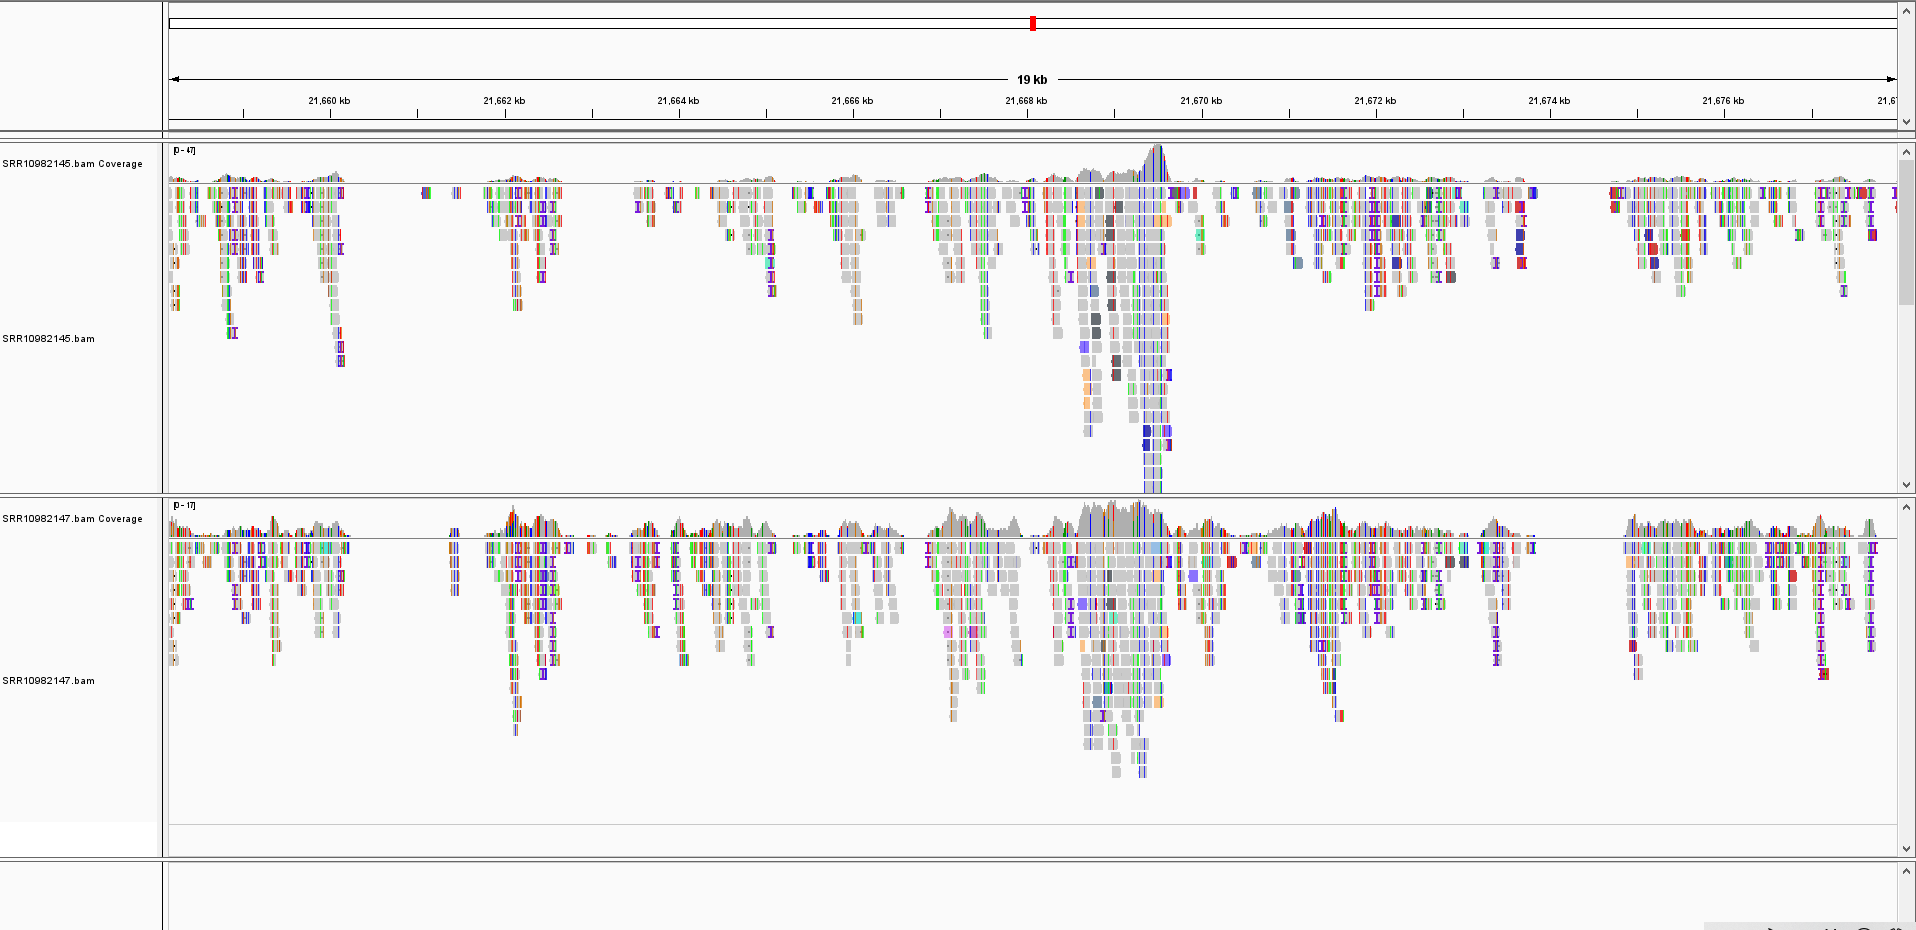Click the down scroll arrow on the ruler panel
This screenshot has height=930, width=1916.
point(1906,121)
